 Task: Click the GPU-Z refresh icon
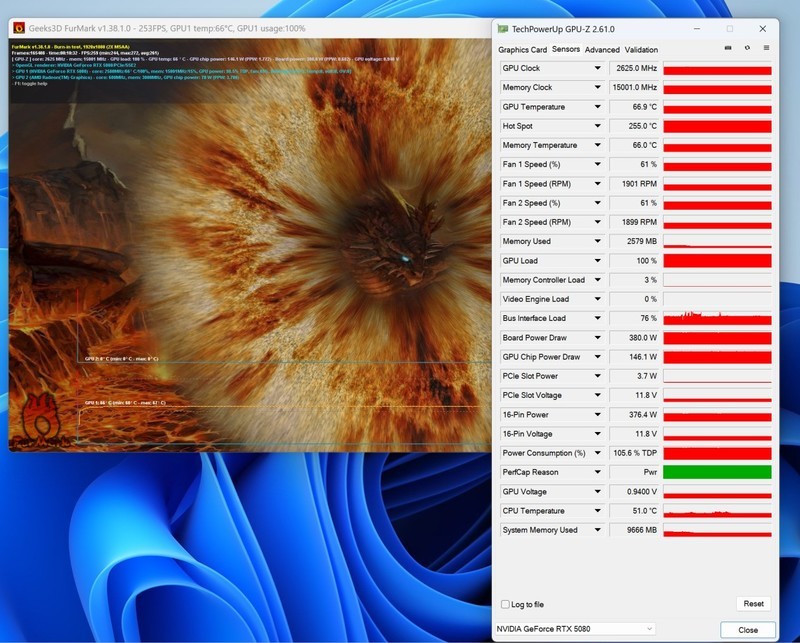[747, 48]
